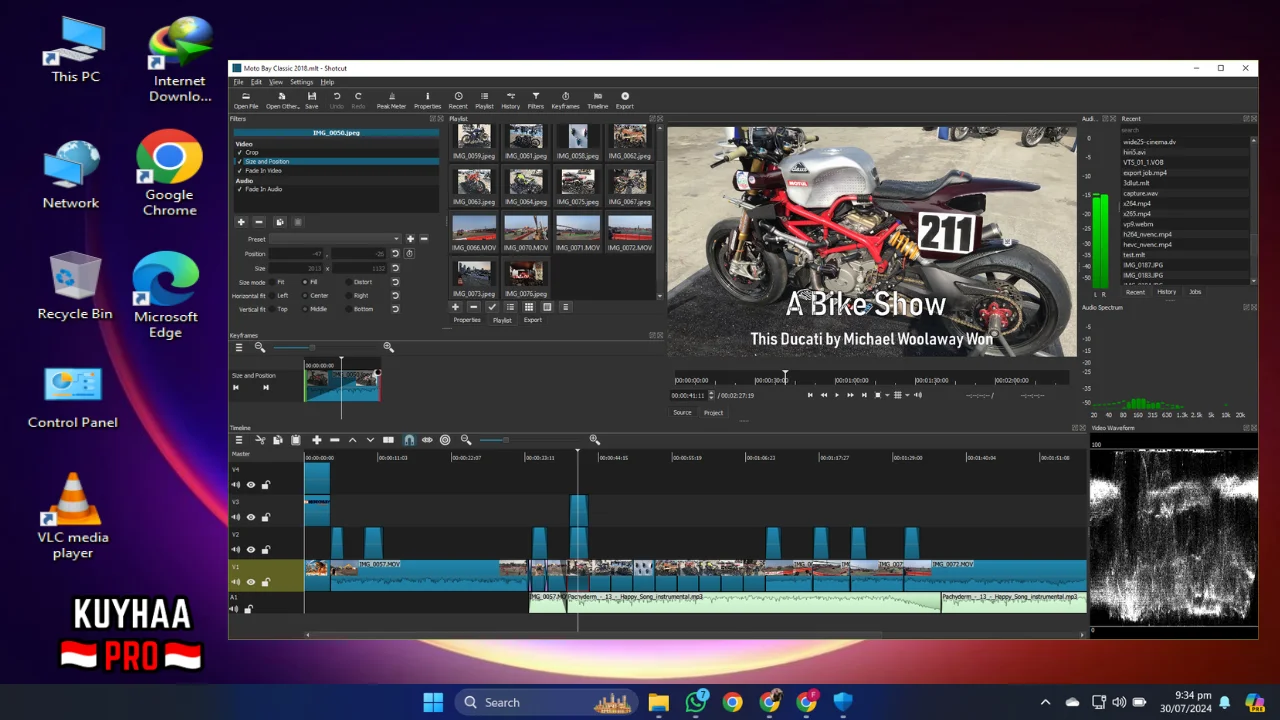Click the Open File toolbar icon
Viewport: 1280px width, 720px height.
coord(246,100)
